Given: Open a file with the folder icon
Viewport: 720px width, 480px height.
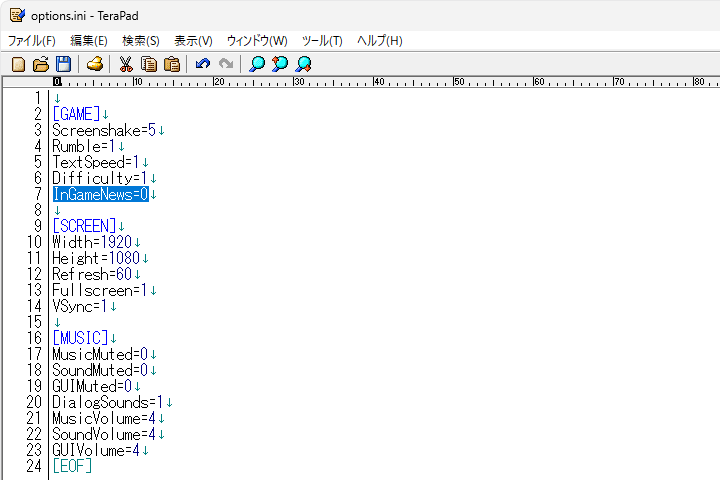Looking at the screenshot, I should point(41,64).
